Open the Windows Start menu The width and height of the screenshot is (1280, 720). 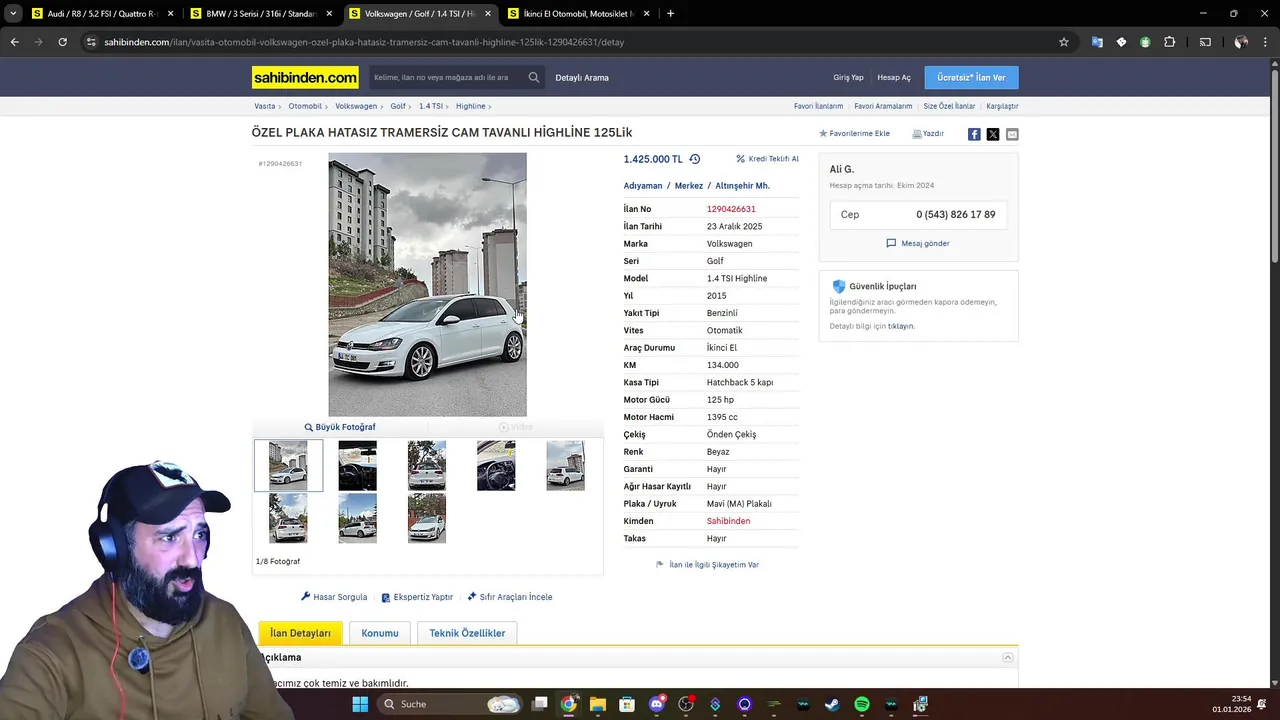coord(360,704)
